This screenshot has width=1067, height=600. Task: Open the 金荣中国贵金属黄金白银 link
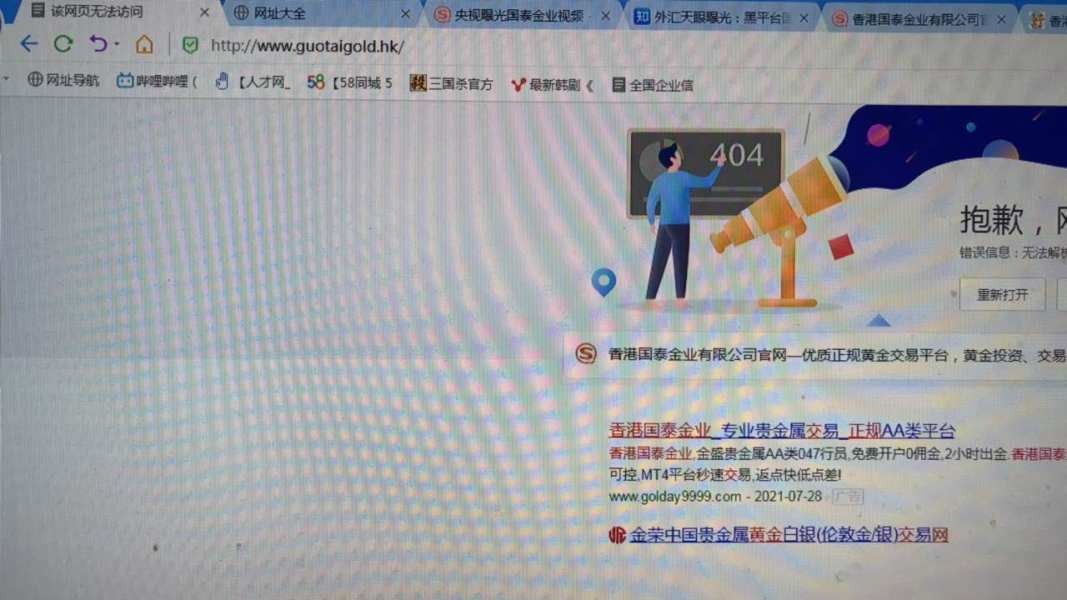[789, 535]
